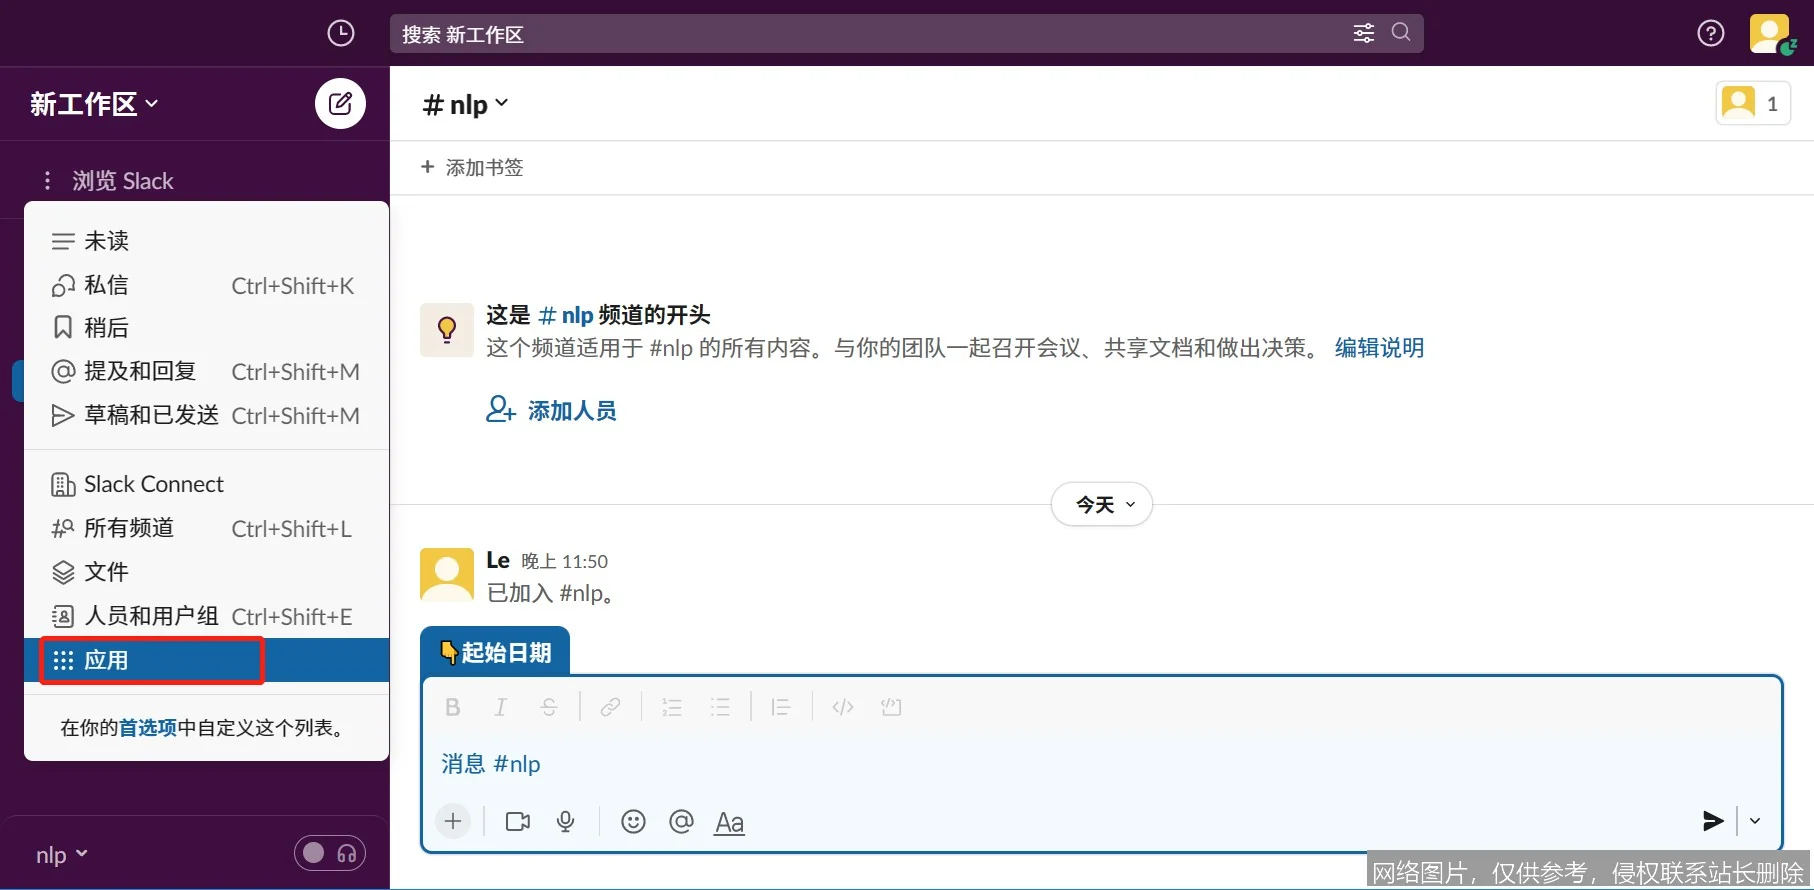The image size is (1814, 890).
Task: Toggle formatting toolbar with Aa icon
Action: pyautogui.click(x=729, y=822)
